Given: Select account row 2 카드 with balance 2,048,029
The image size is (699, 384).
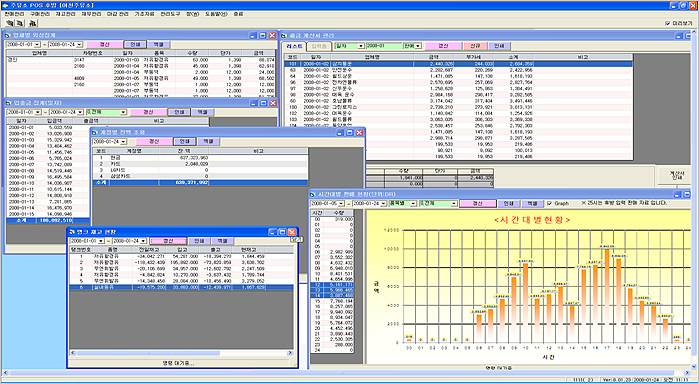Looking at the screenshot, I should pyautogui.click(x=200, y=164).
